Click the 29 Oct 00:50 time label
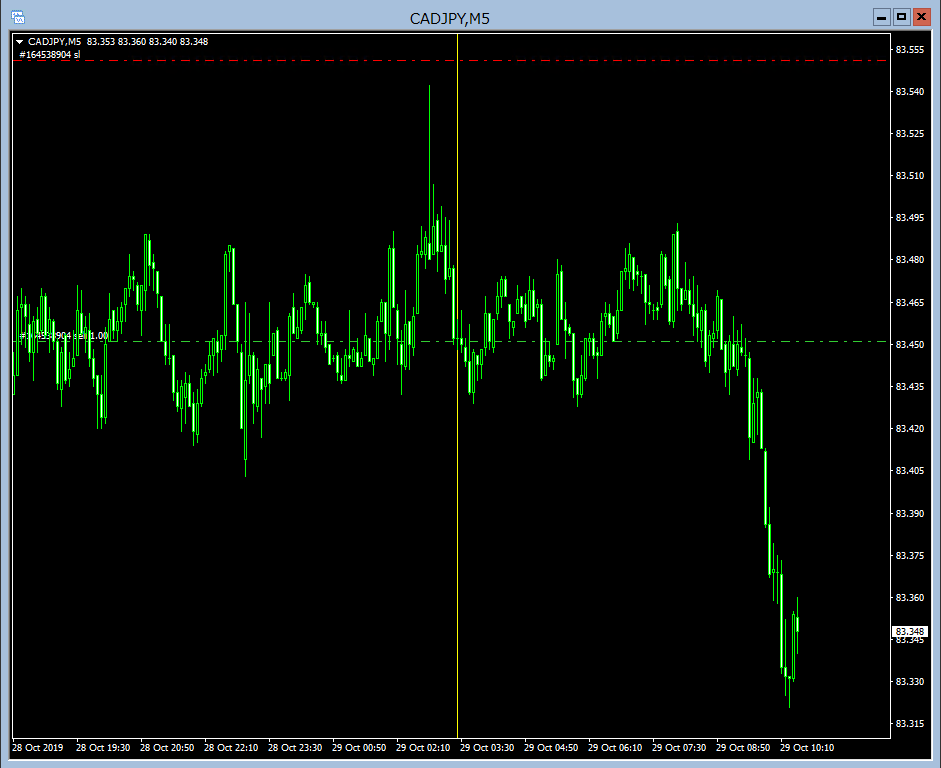This screenshot has width=941, height=768. point(359,748)
